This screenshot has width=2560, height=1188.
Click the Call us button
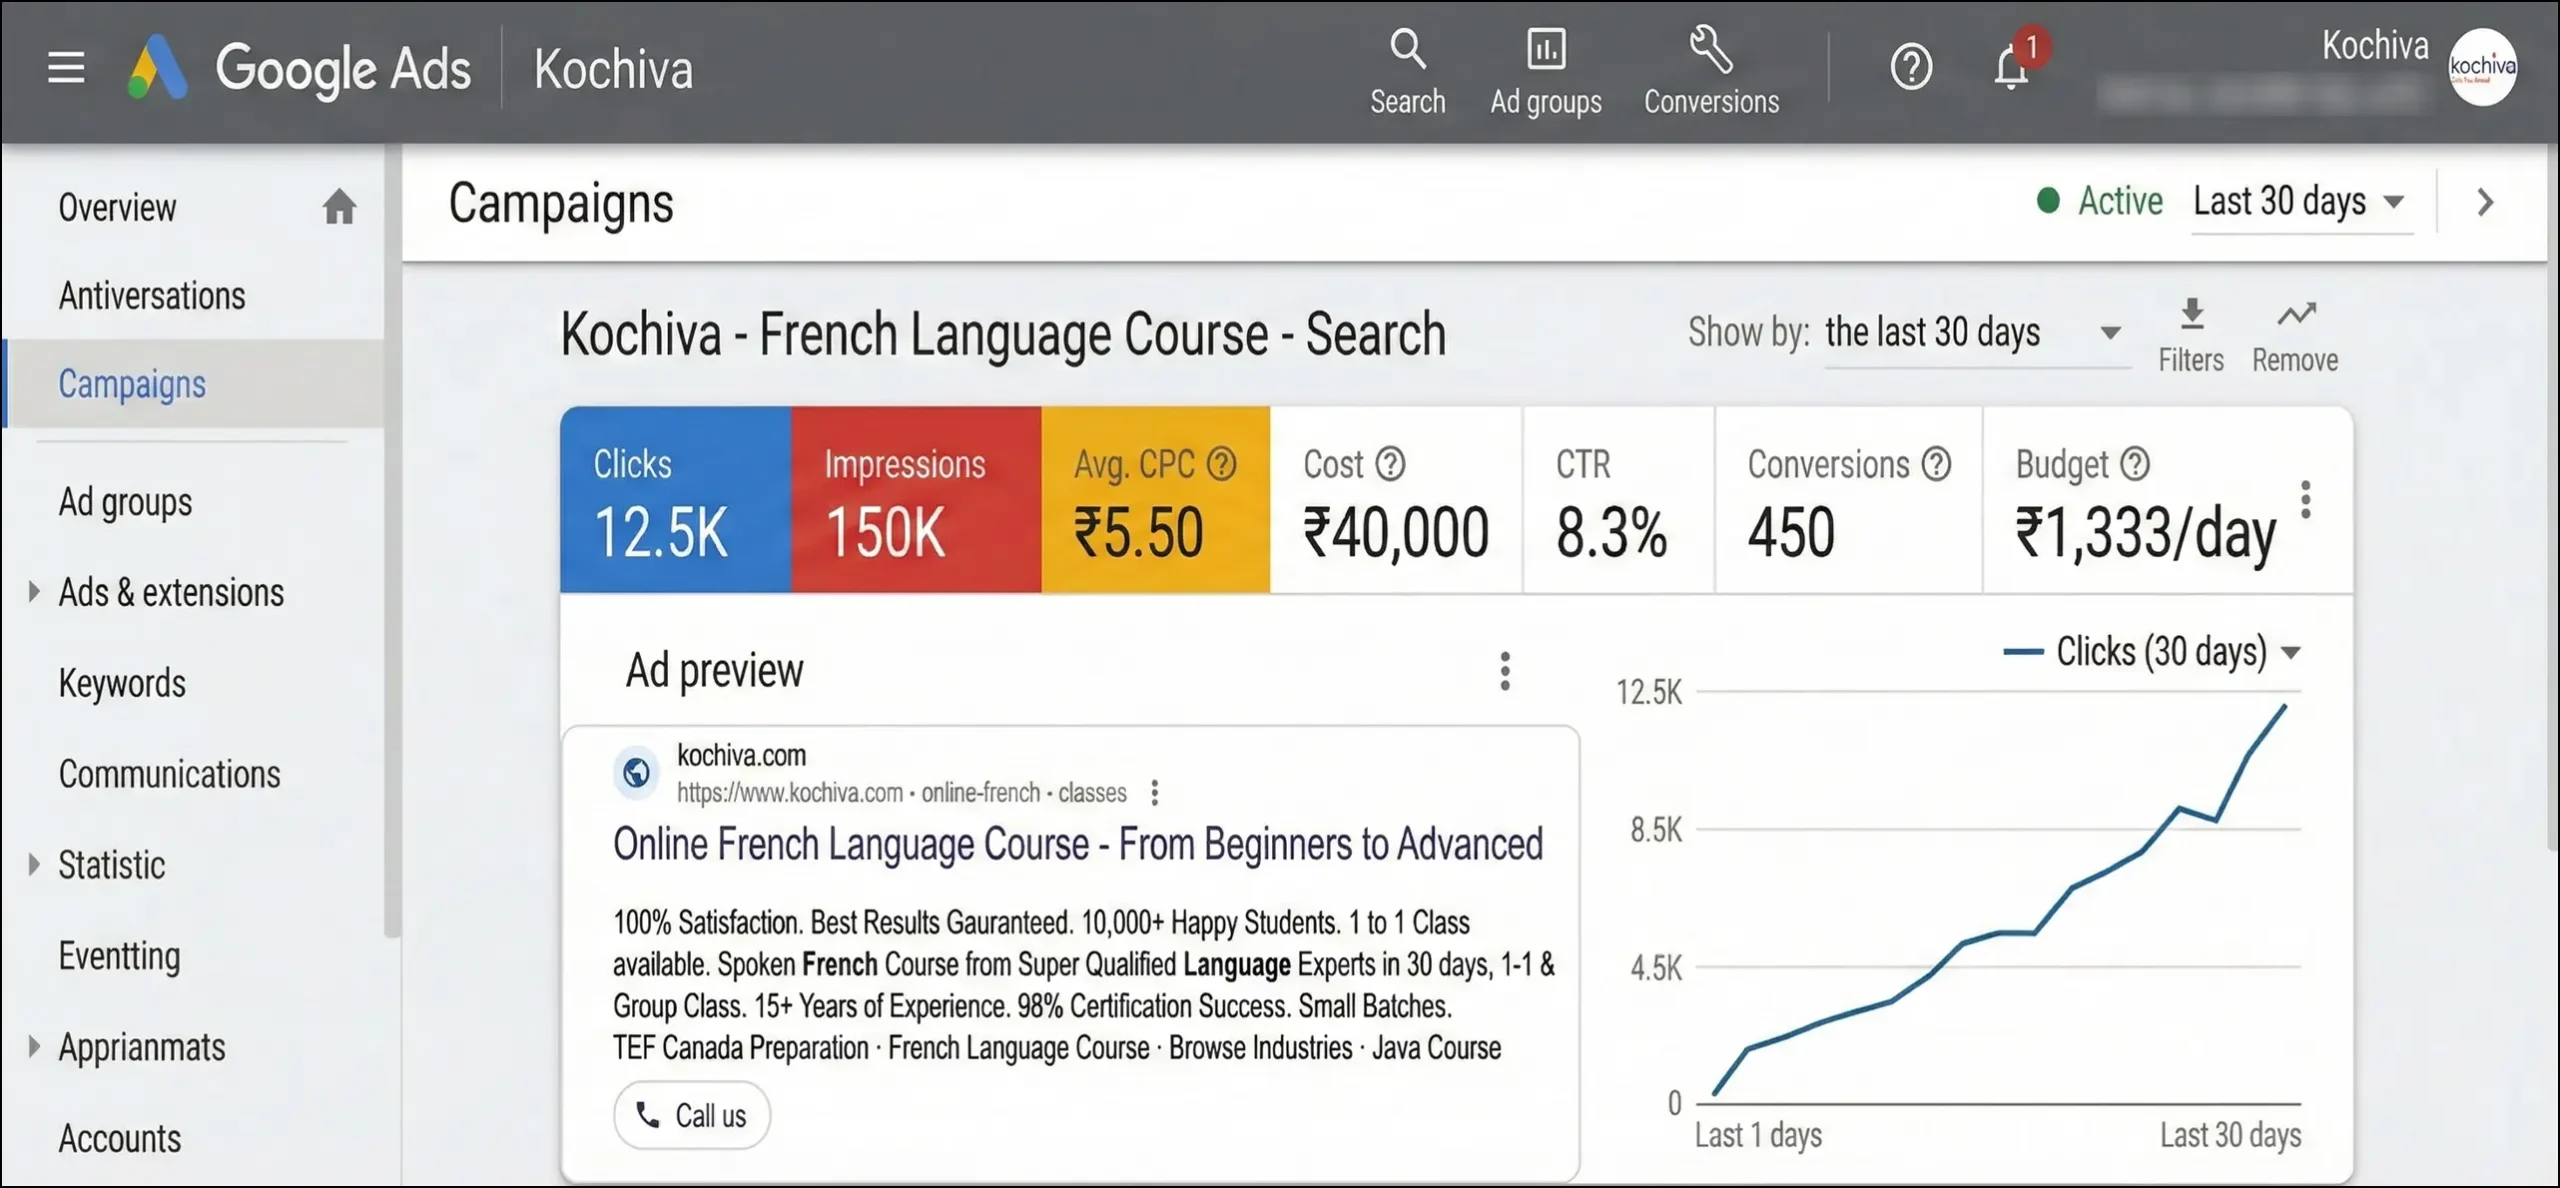(x=692, y=1115)
